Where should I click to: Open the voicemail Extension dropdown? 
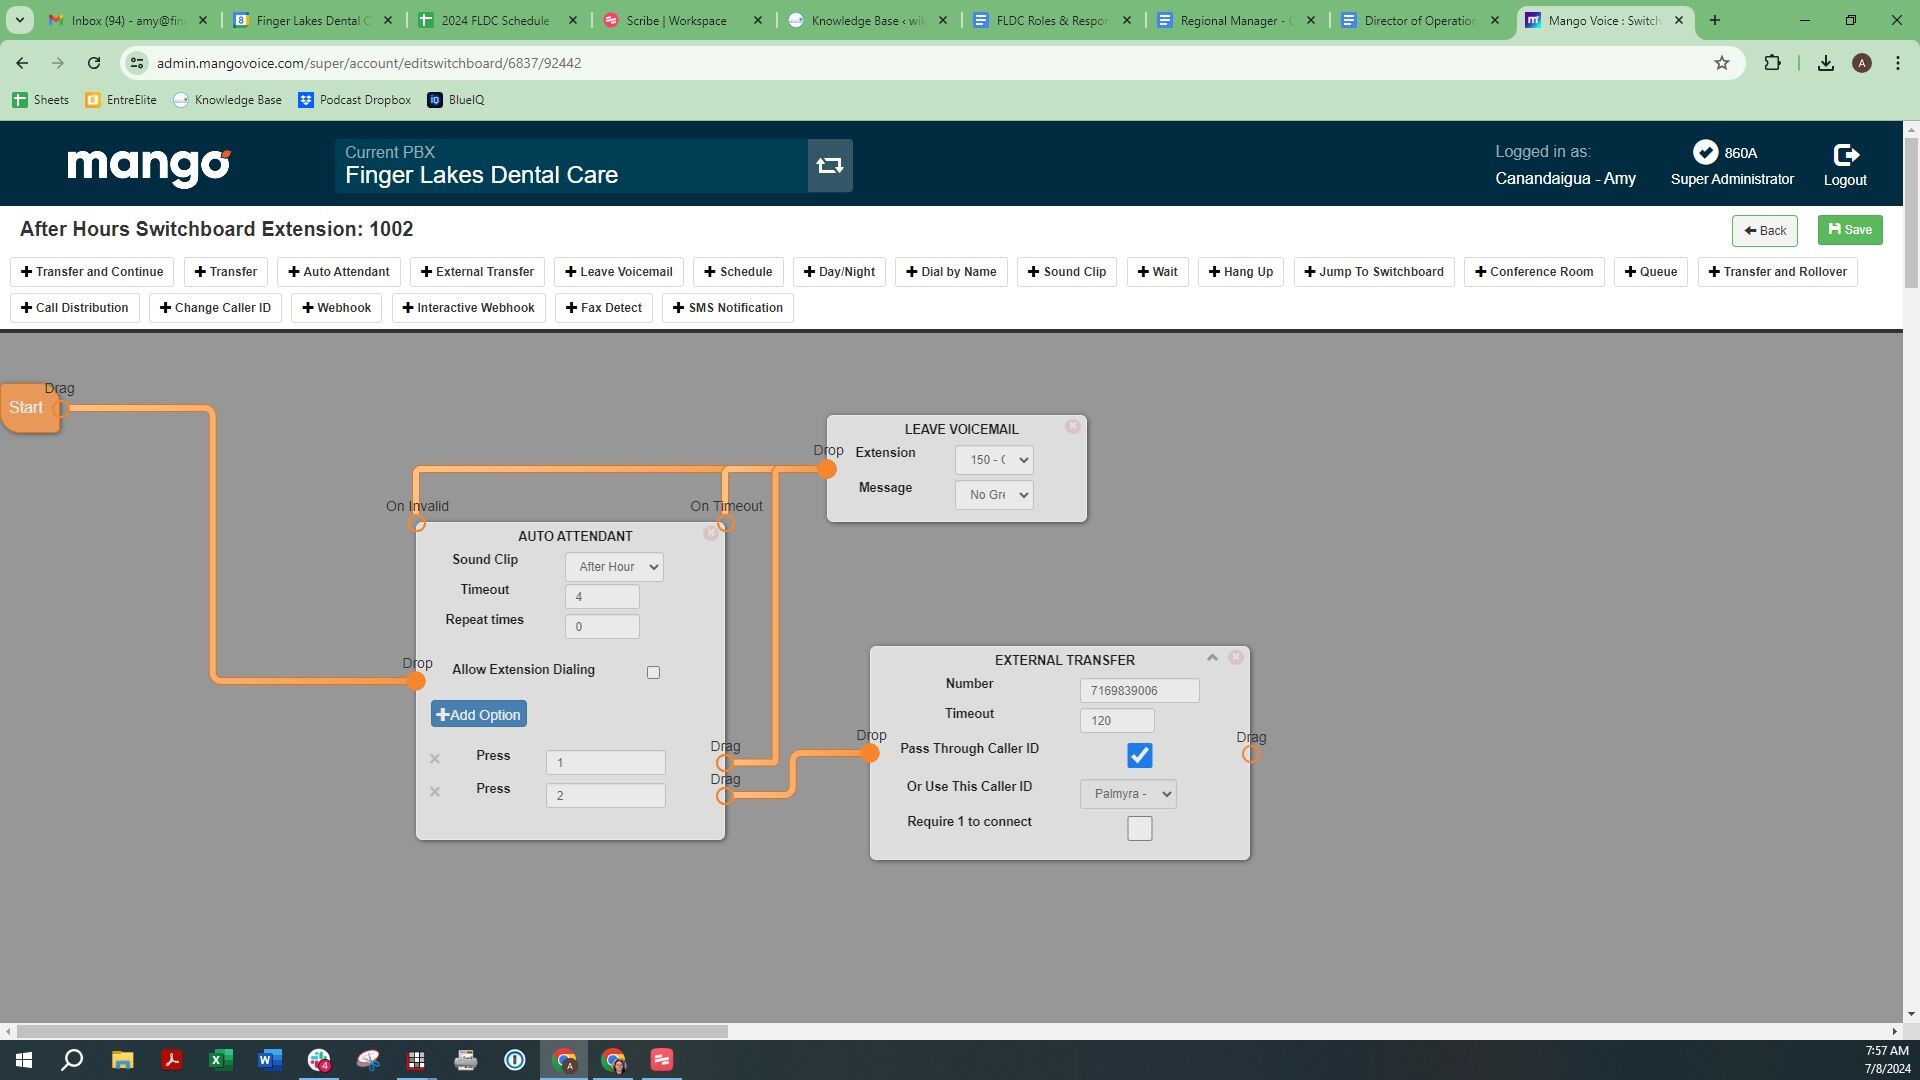pyautogui.click(x=994, y=460)
